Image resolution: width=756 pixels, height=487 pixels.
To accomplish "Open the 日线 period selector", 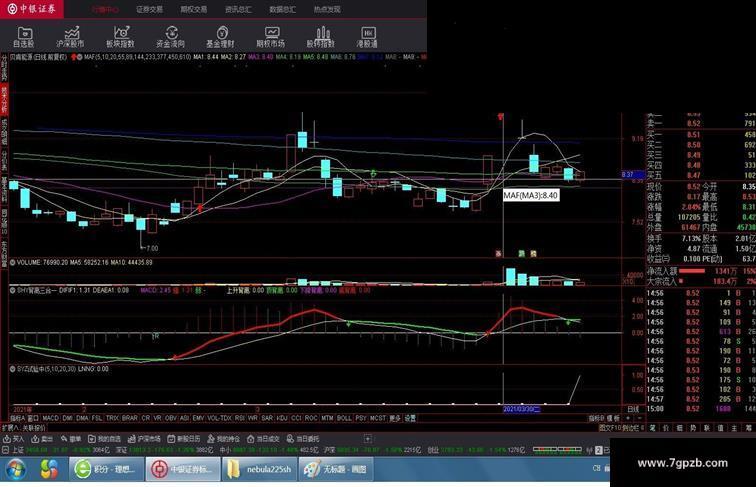I will point(633,409).
